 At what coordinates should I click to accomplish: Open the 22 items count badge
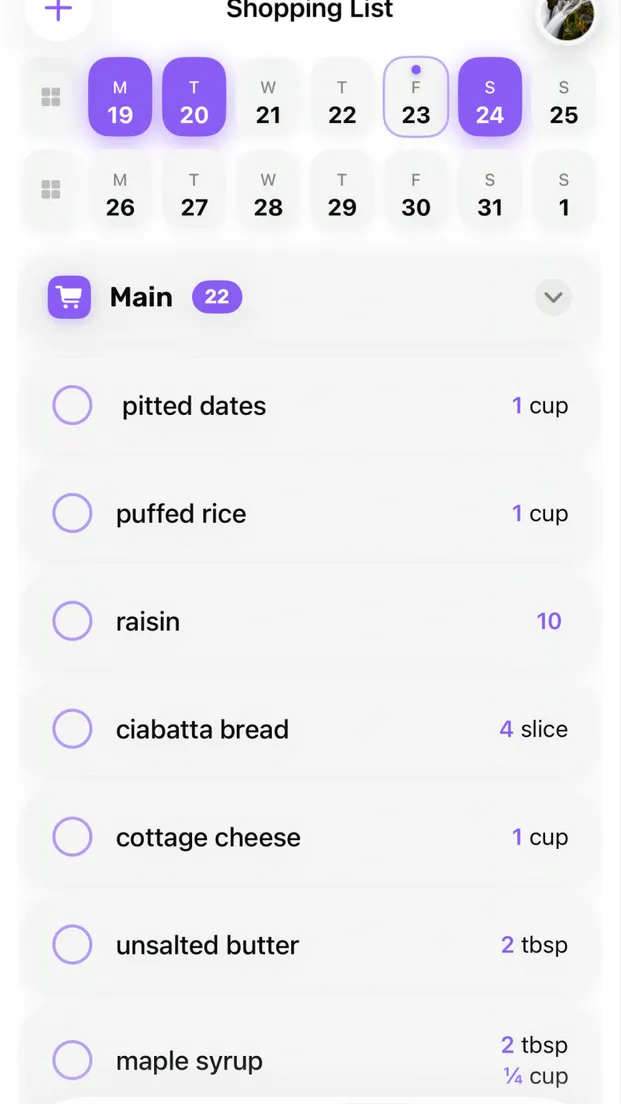[x=216, y=297]
